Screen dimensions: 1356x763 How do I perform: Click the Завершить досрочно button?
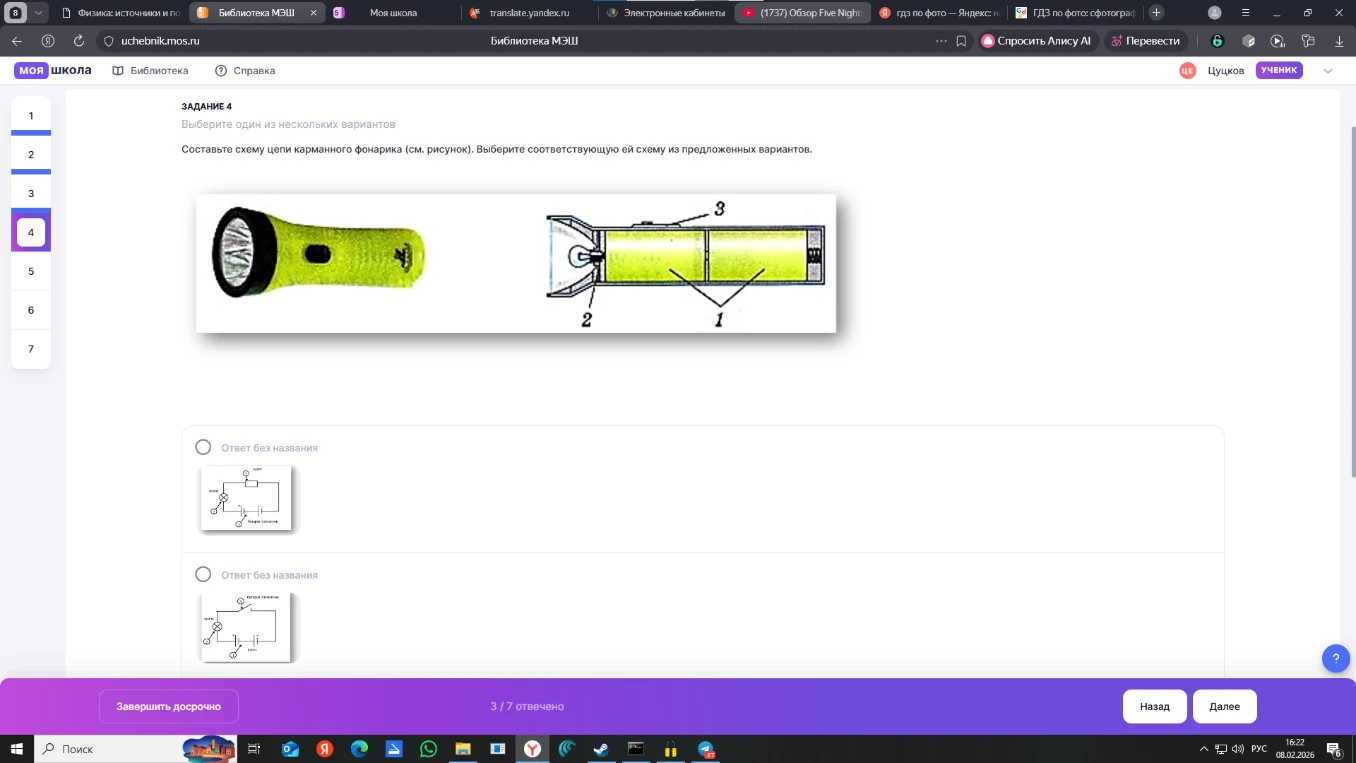point(168,706)
